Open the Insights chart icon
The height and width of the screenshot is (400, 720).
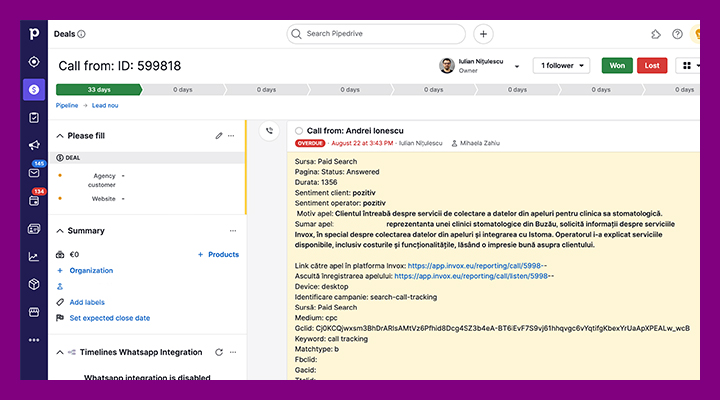tap(34, 256)
